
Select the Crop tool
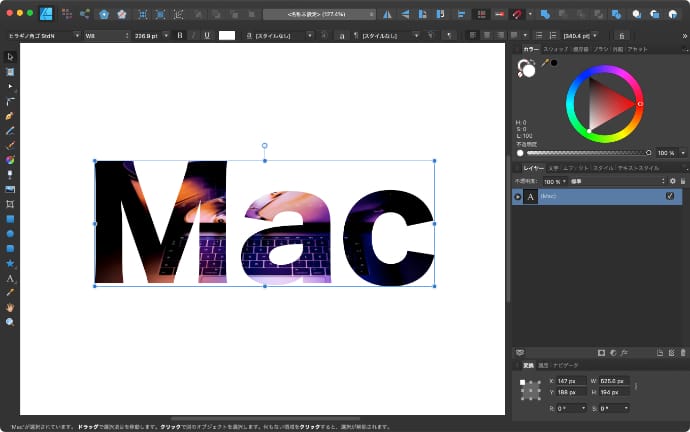[10, 203]
